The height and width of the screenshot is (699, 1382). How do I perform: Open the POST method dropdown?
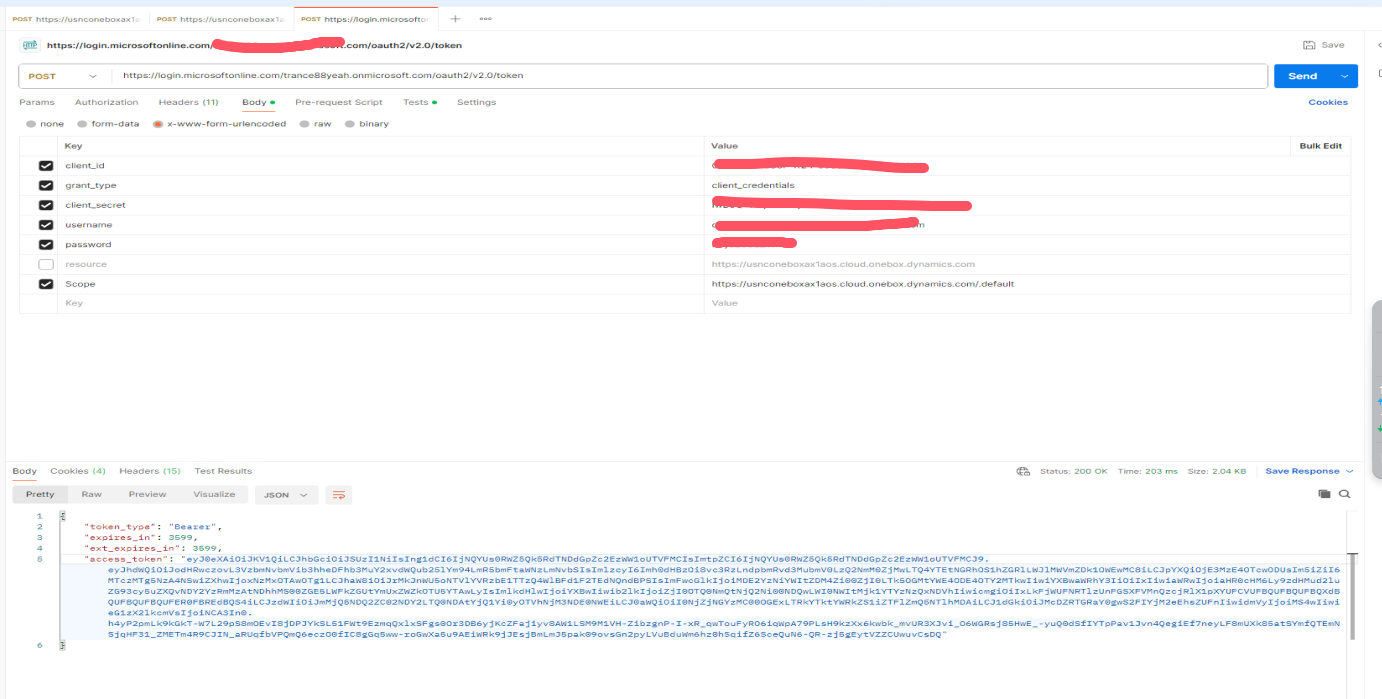click(x=64, y=76)
